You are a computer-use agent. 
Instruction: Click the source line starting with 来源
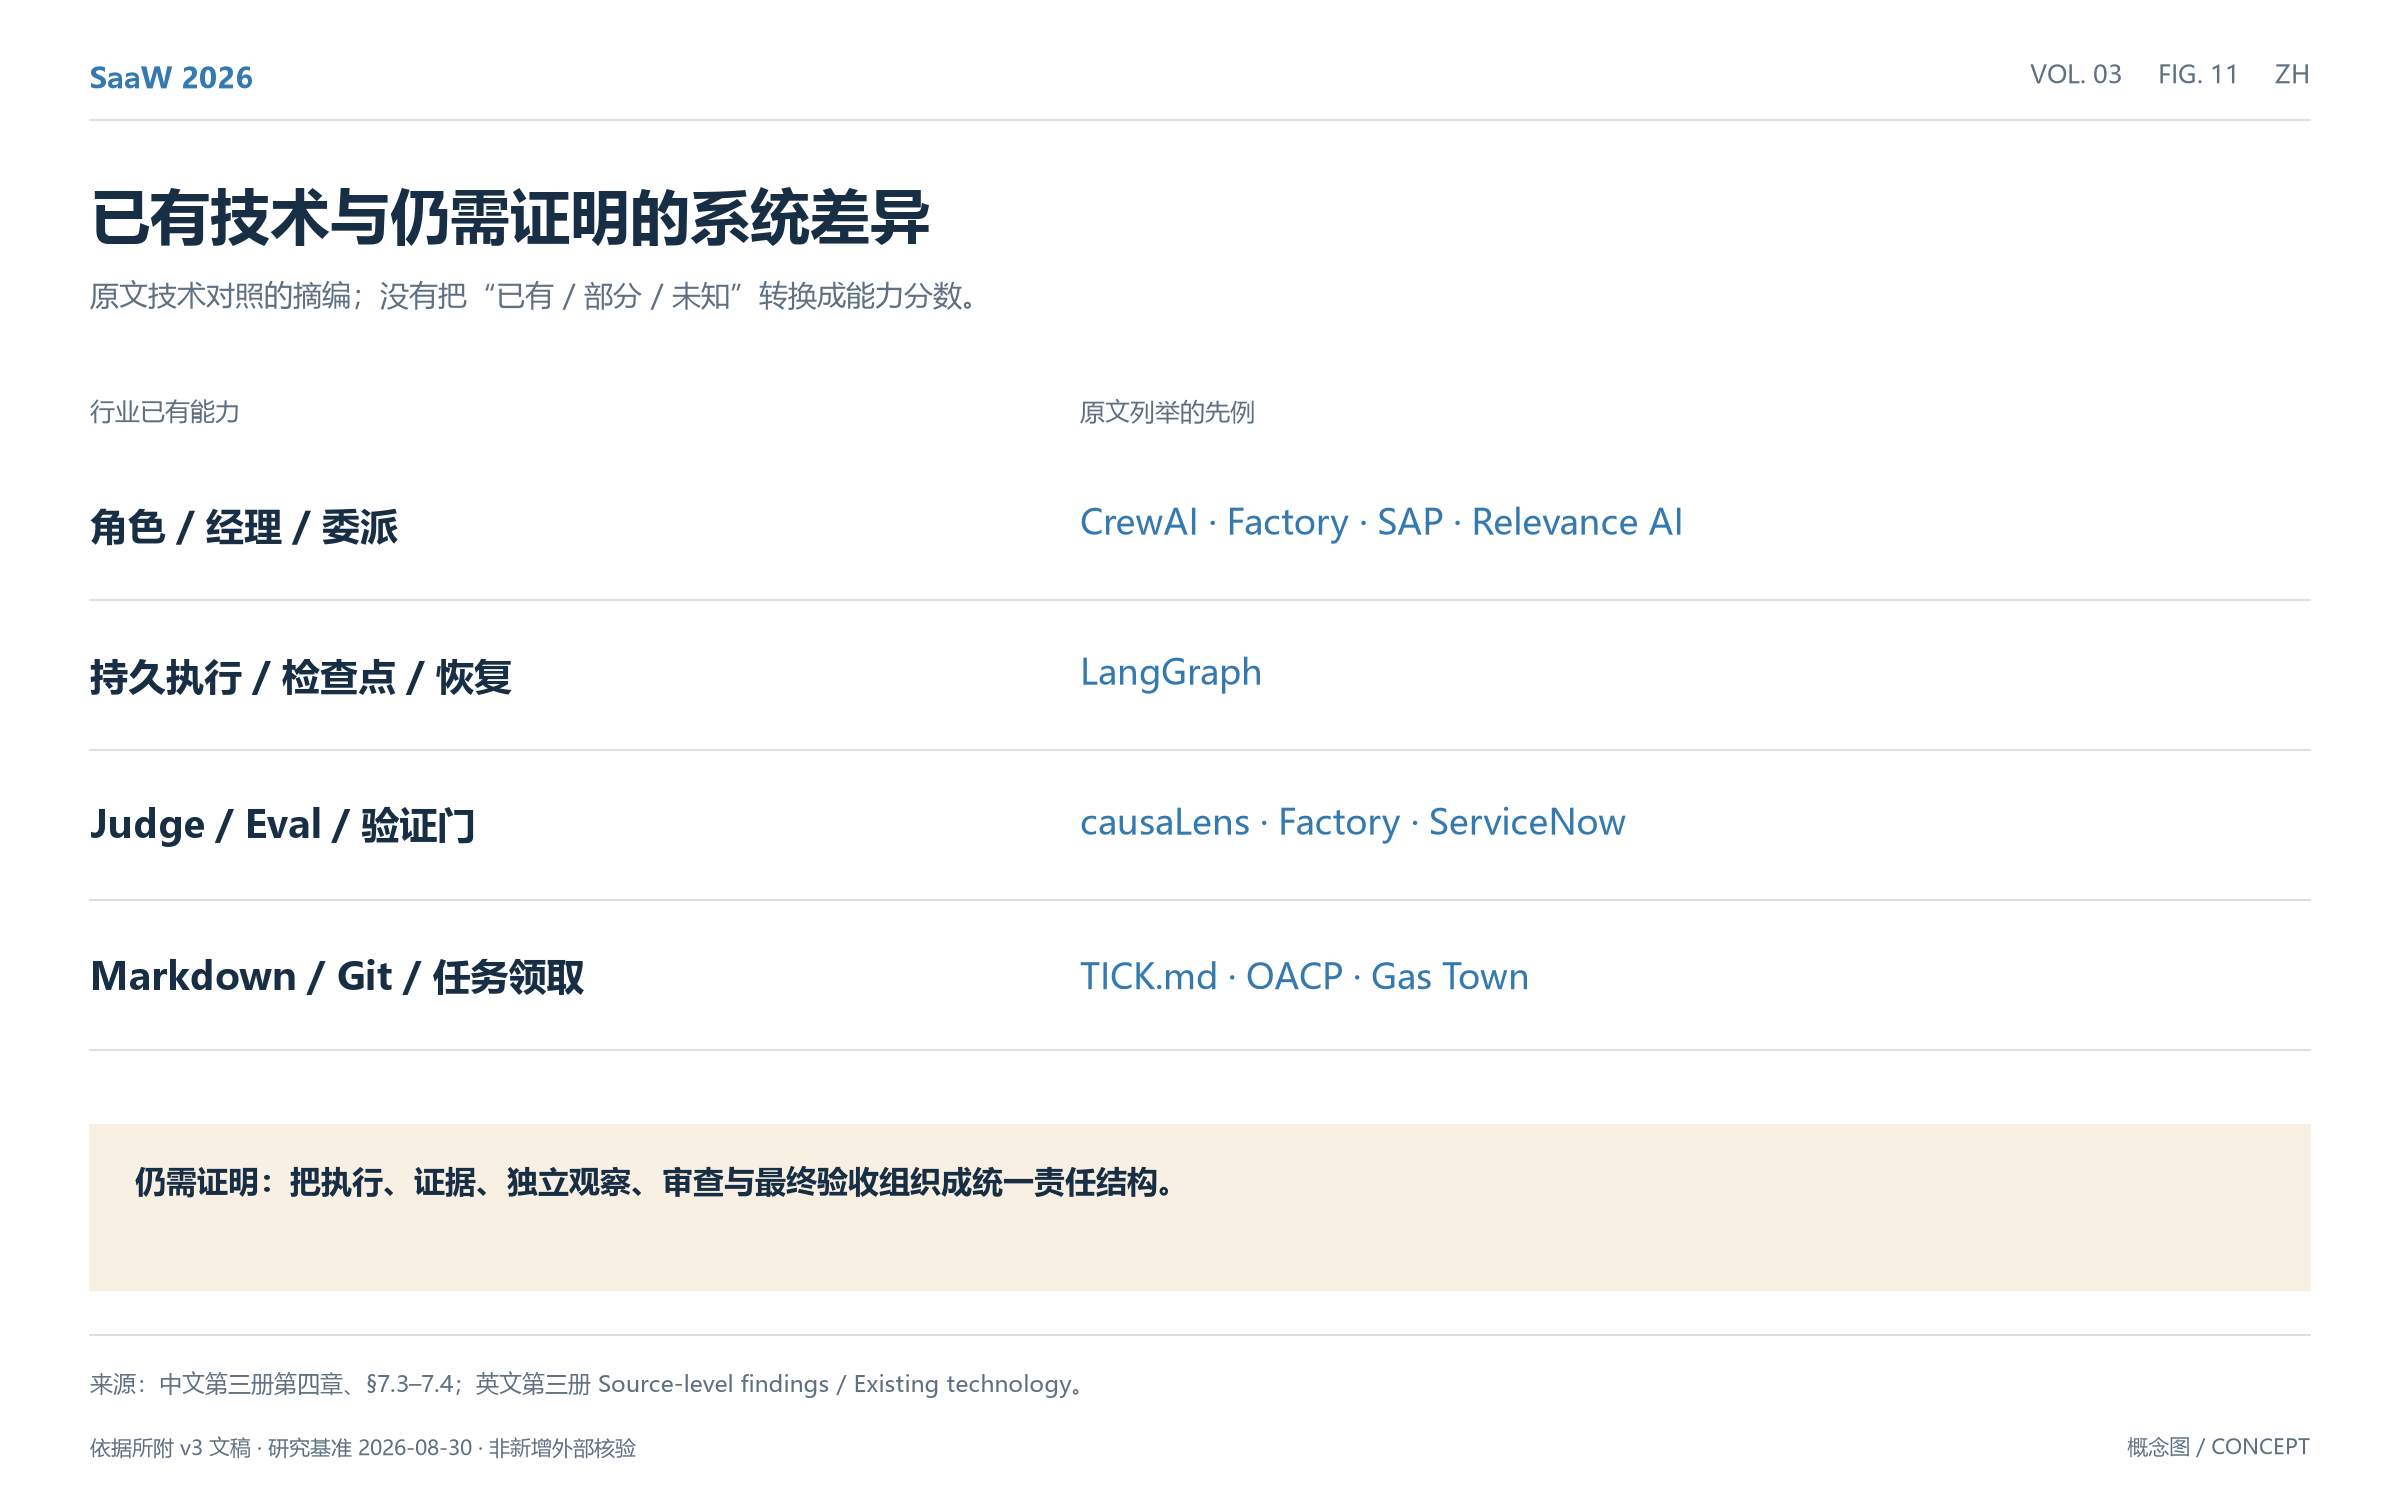588,1384
